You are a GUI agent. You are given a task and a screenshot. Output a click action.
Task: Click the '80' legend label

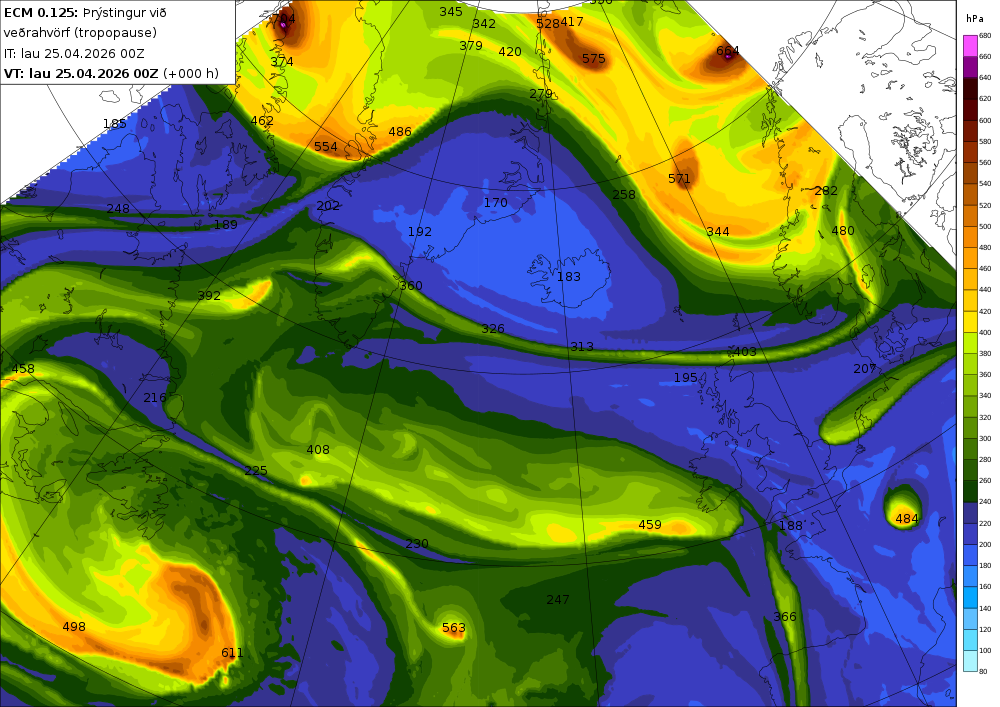(x=983, y=671)
